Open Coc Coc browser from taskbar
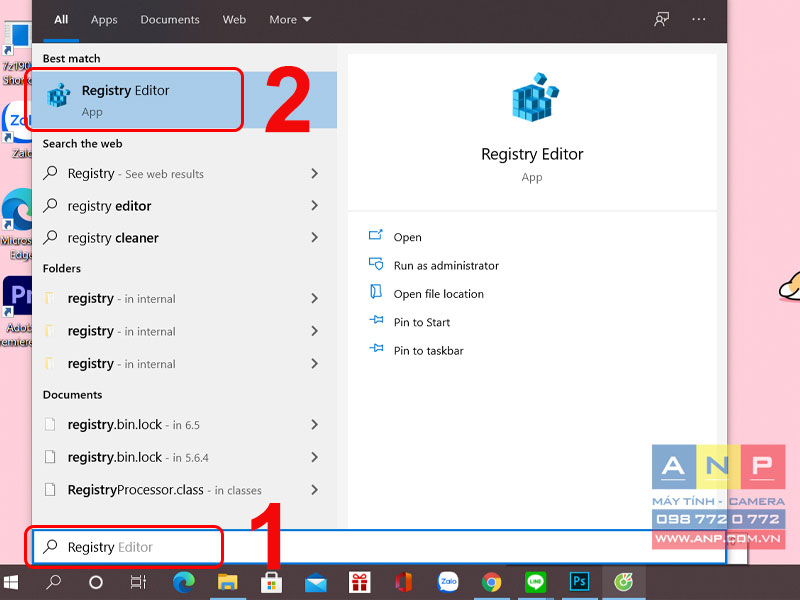800x600 pixels. coord(623,582)
